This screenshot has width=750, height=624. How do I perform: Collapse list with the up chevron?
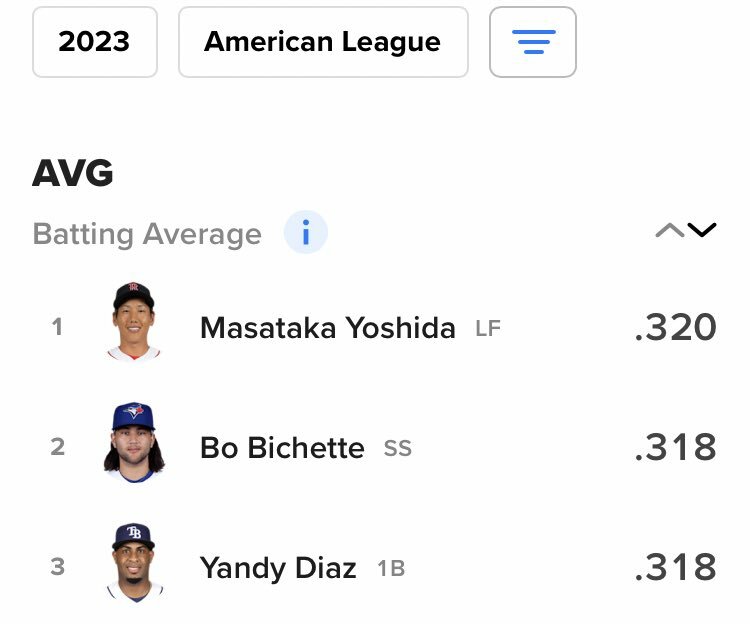click(670, 230)
